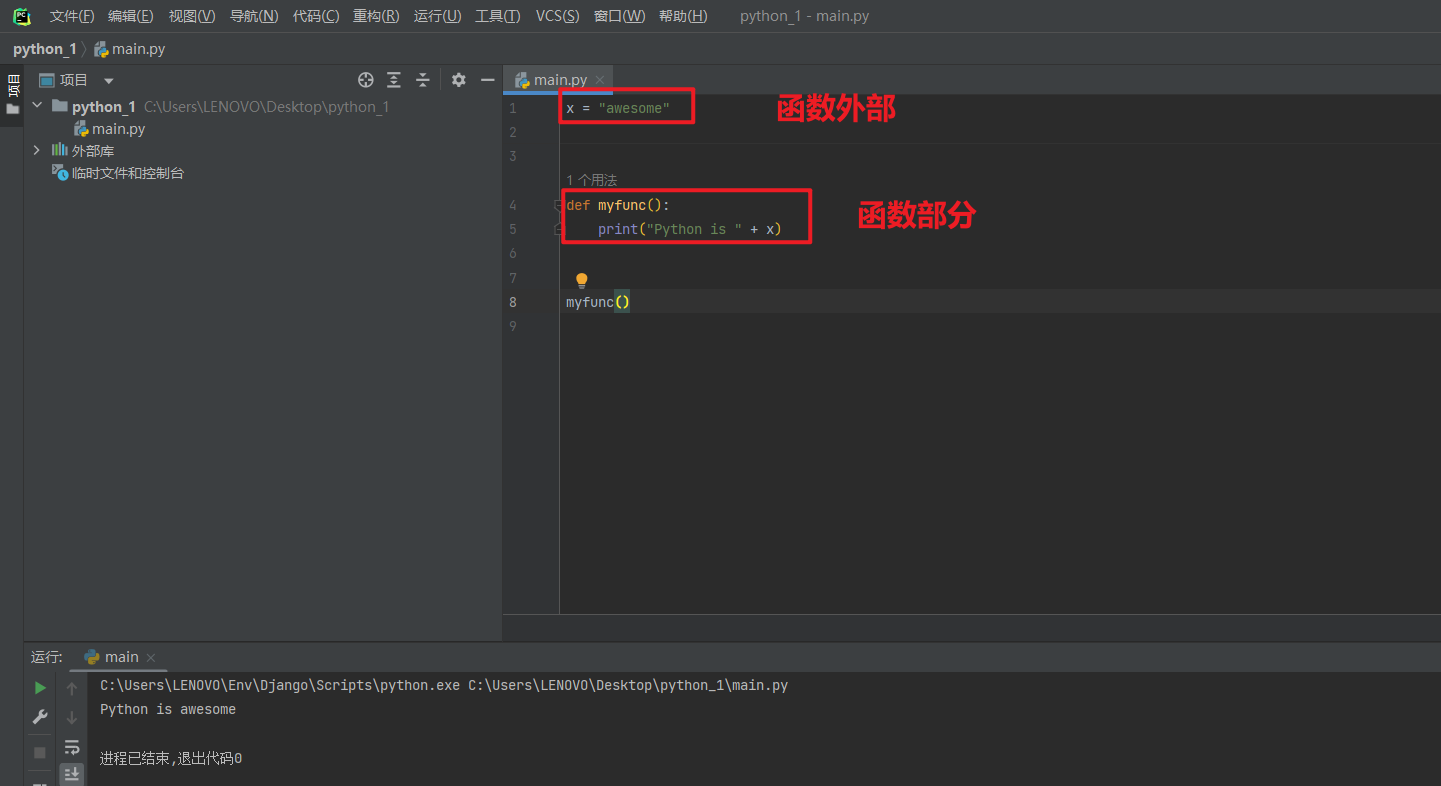Open the 重构(R) menu

376,16
